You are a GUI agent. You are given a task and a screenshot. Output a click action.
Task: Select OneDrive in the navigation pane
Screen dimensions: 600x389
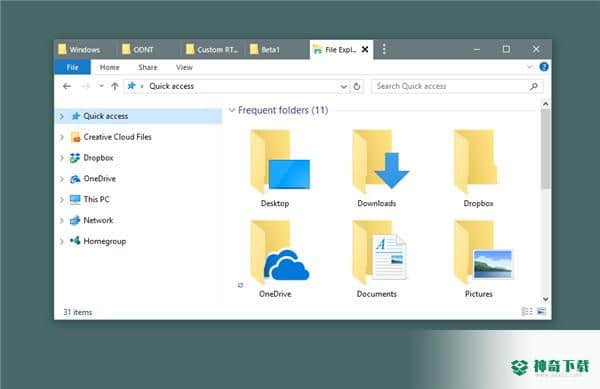point(99,178)
